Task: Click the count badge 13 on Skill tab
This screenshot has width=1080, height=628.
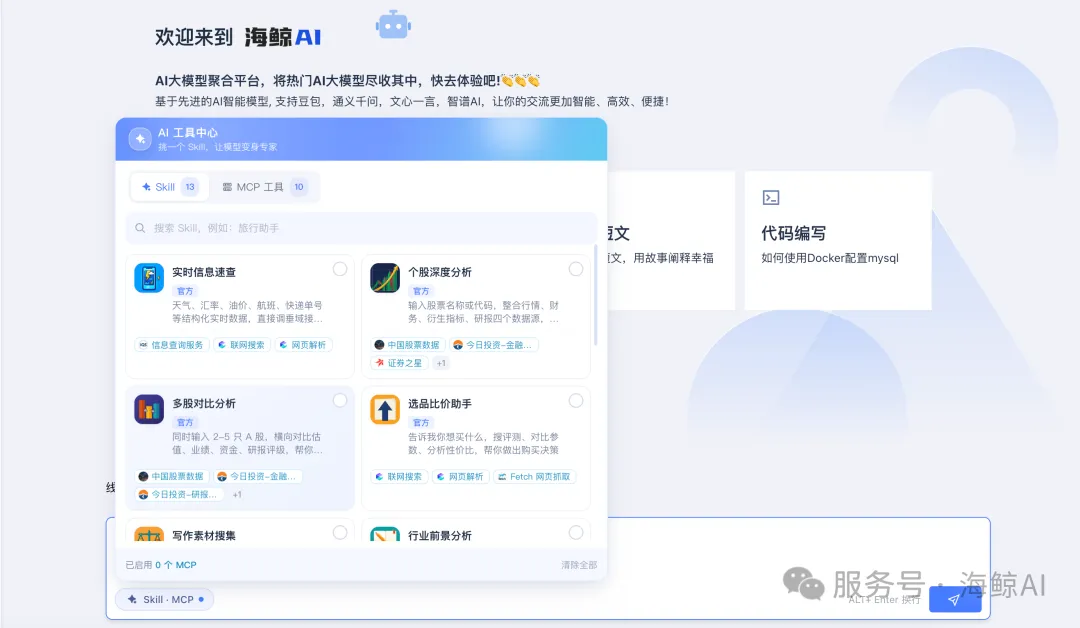Action: tap(190, 187)
